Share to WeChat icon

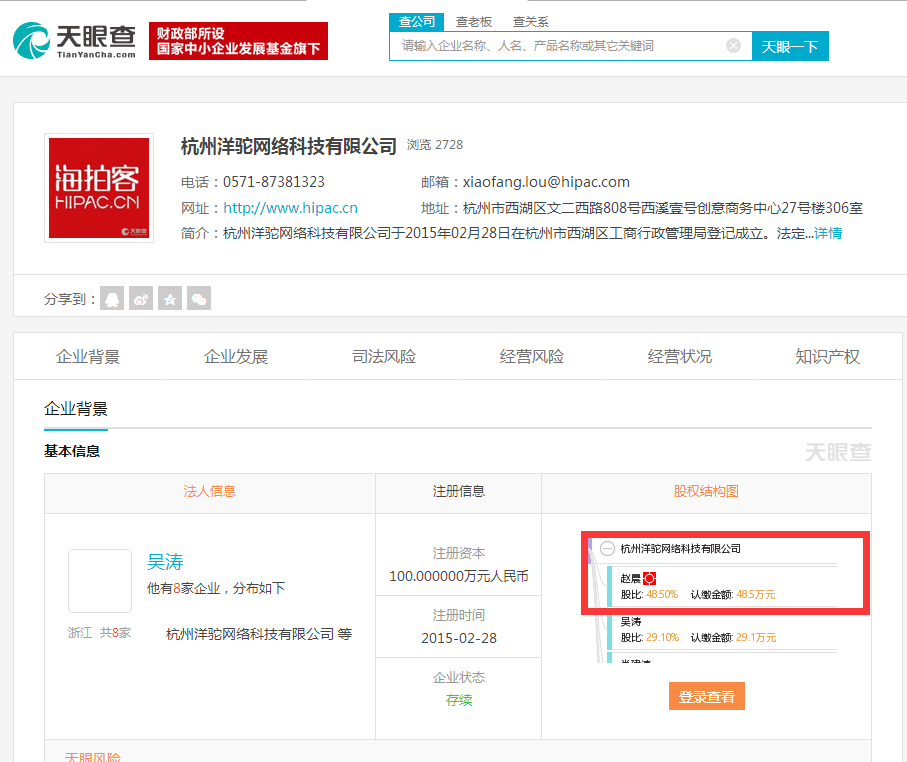199,299
